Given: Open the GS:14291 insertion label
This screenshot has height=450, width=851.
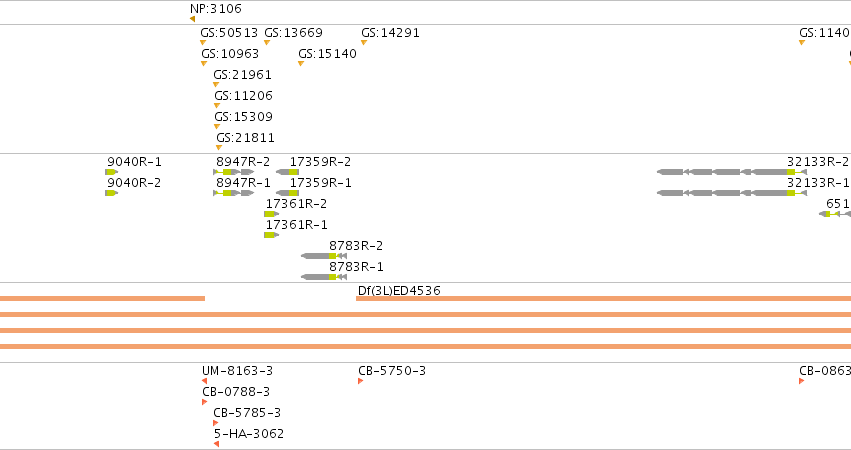Looking at the screenshot, I should [390, 33].
